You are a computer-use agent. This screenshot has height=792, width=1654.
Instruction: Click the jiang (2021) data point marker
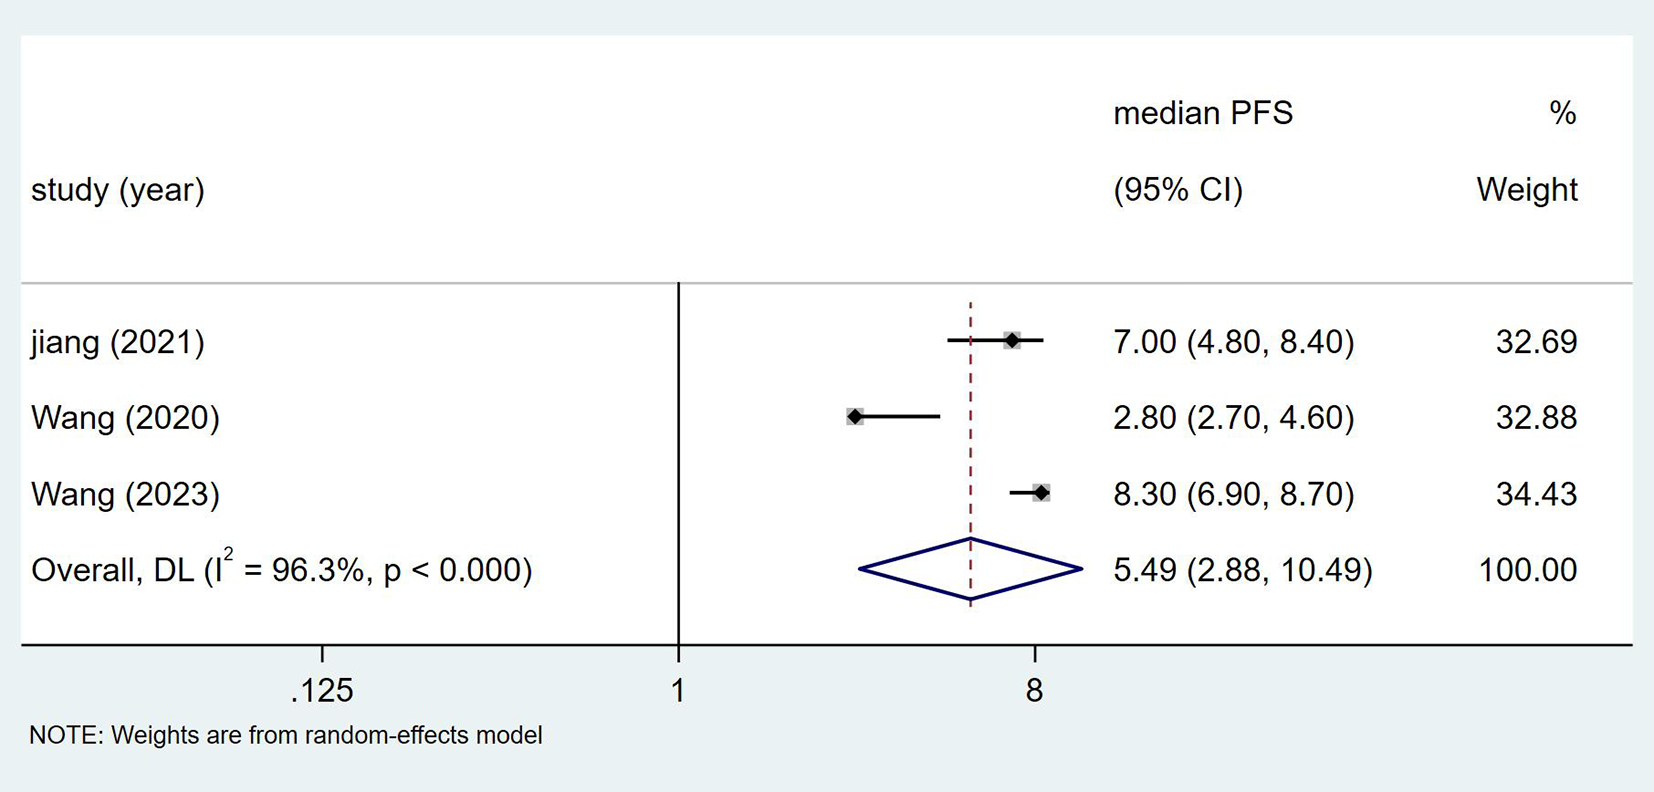[1012, 341]
